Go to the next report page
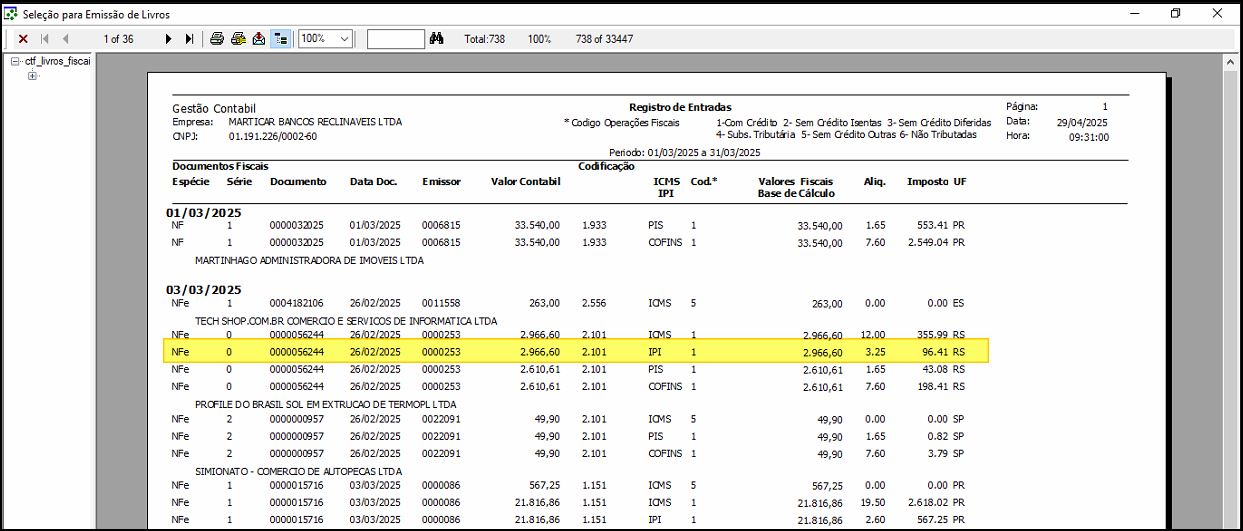 tap(169, 39)
